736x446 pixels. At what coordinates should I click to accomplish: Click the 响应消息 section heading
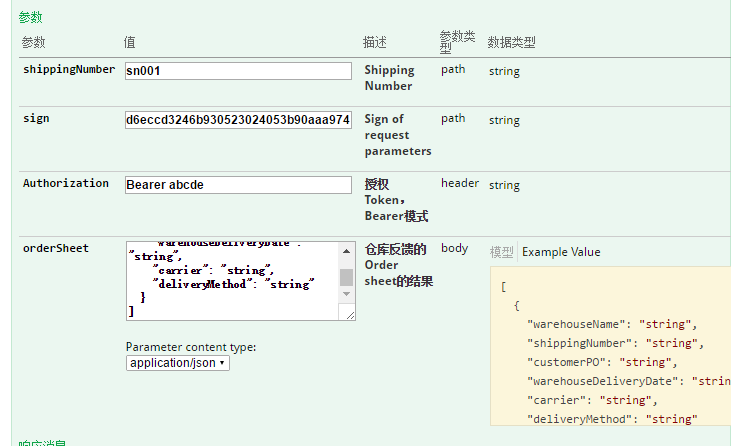(42, 442)
